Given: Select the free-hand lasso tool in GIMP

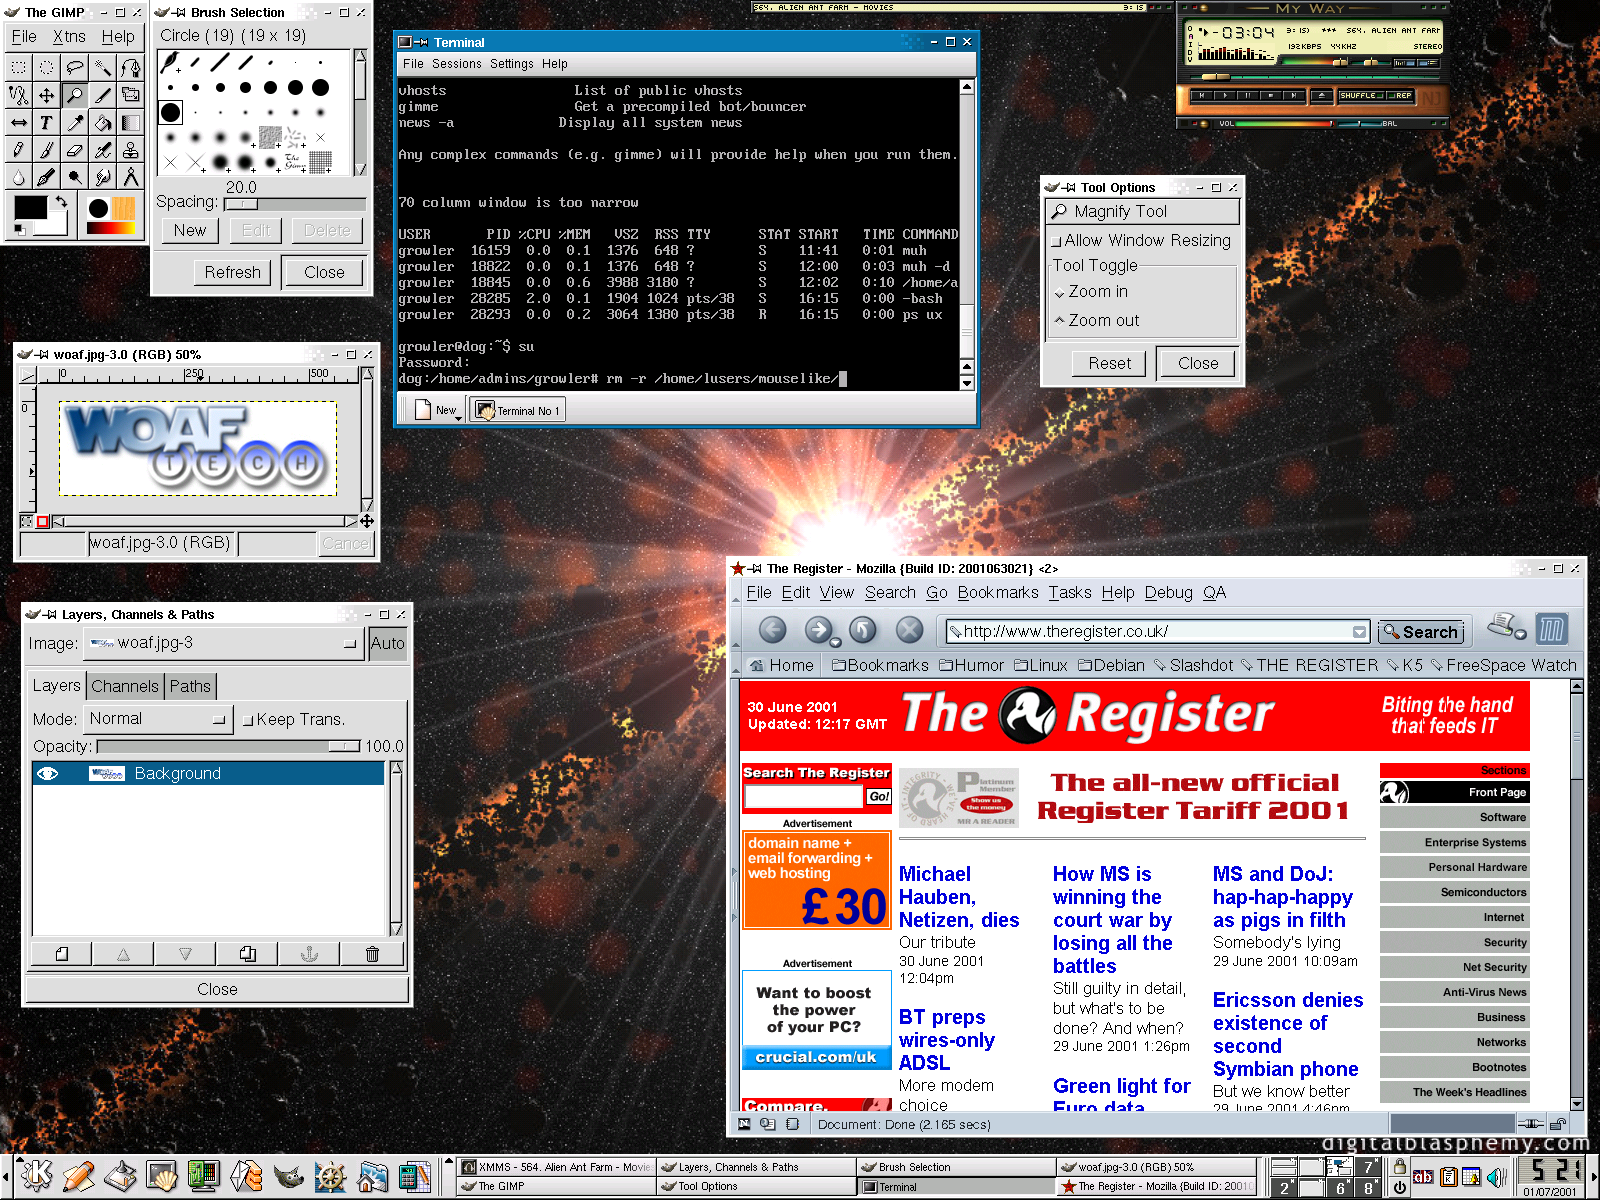Looking at the screenshot, I should [x=74, y=68].
